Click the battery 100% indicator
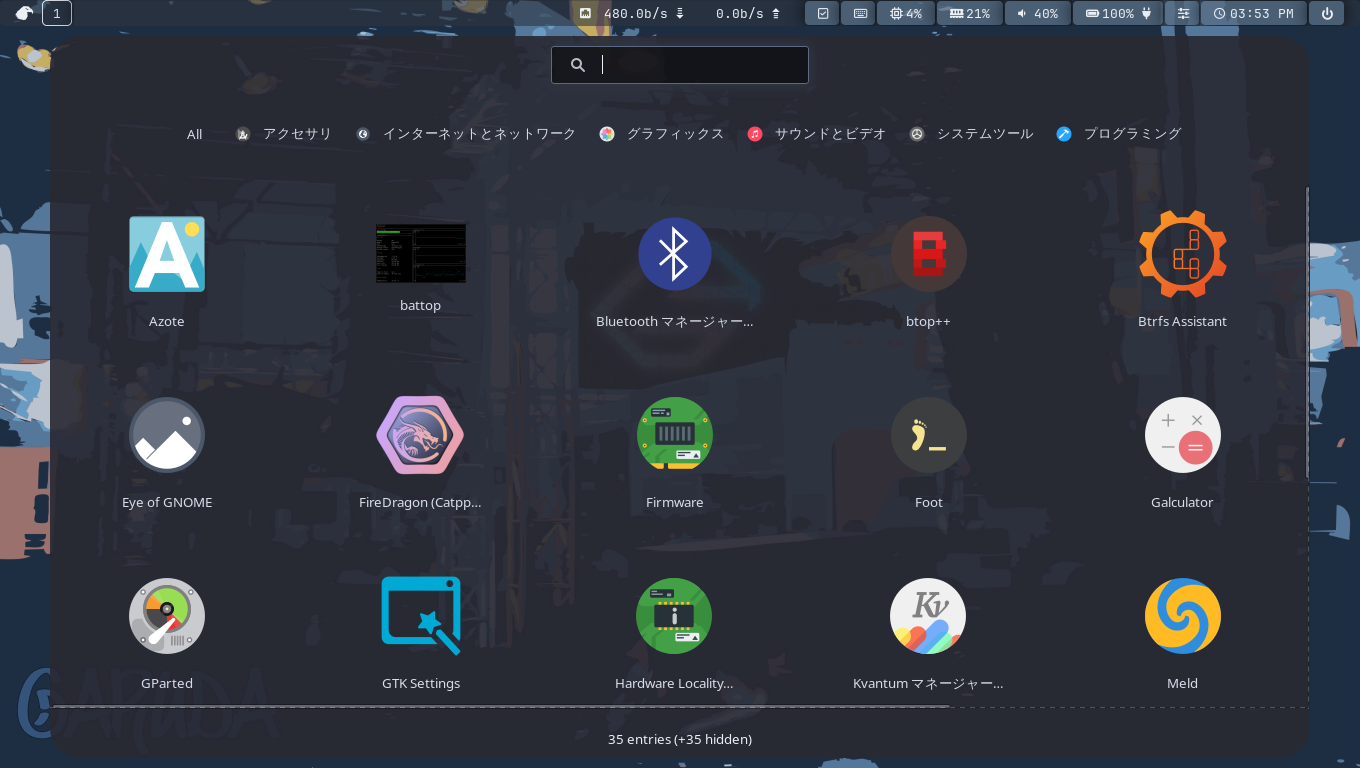The image size is (1360, 768). [x=1118, y=13]
